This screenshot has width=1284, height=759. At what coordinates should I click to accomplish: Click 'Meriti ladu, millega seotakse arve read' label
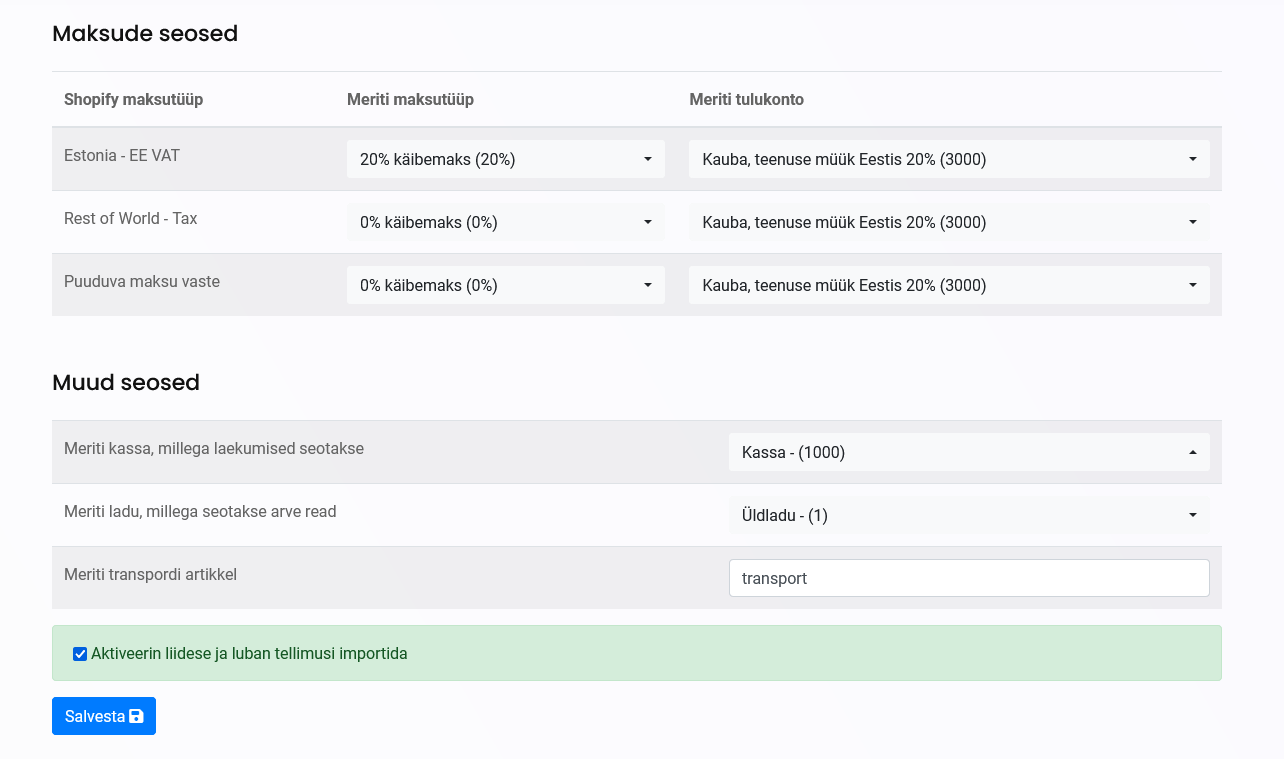click(200, 512)
